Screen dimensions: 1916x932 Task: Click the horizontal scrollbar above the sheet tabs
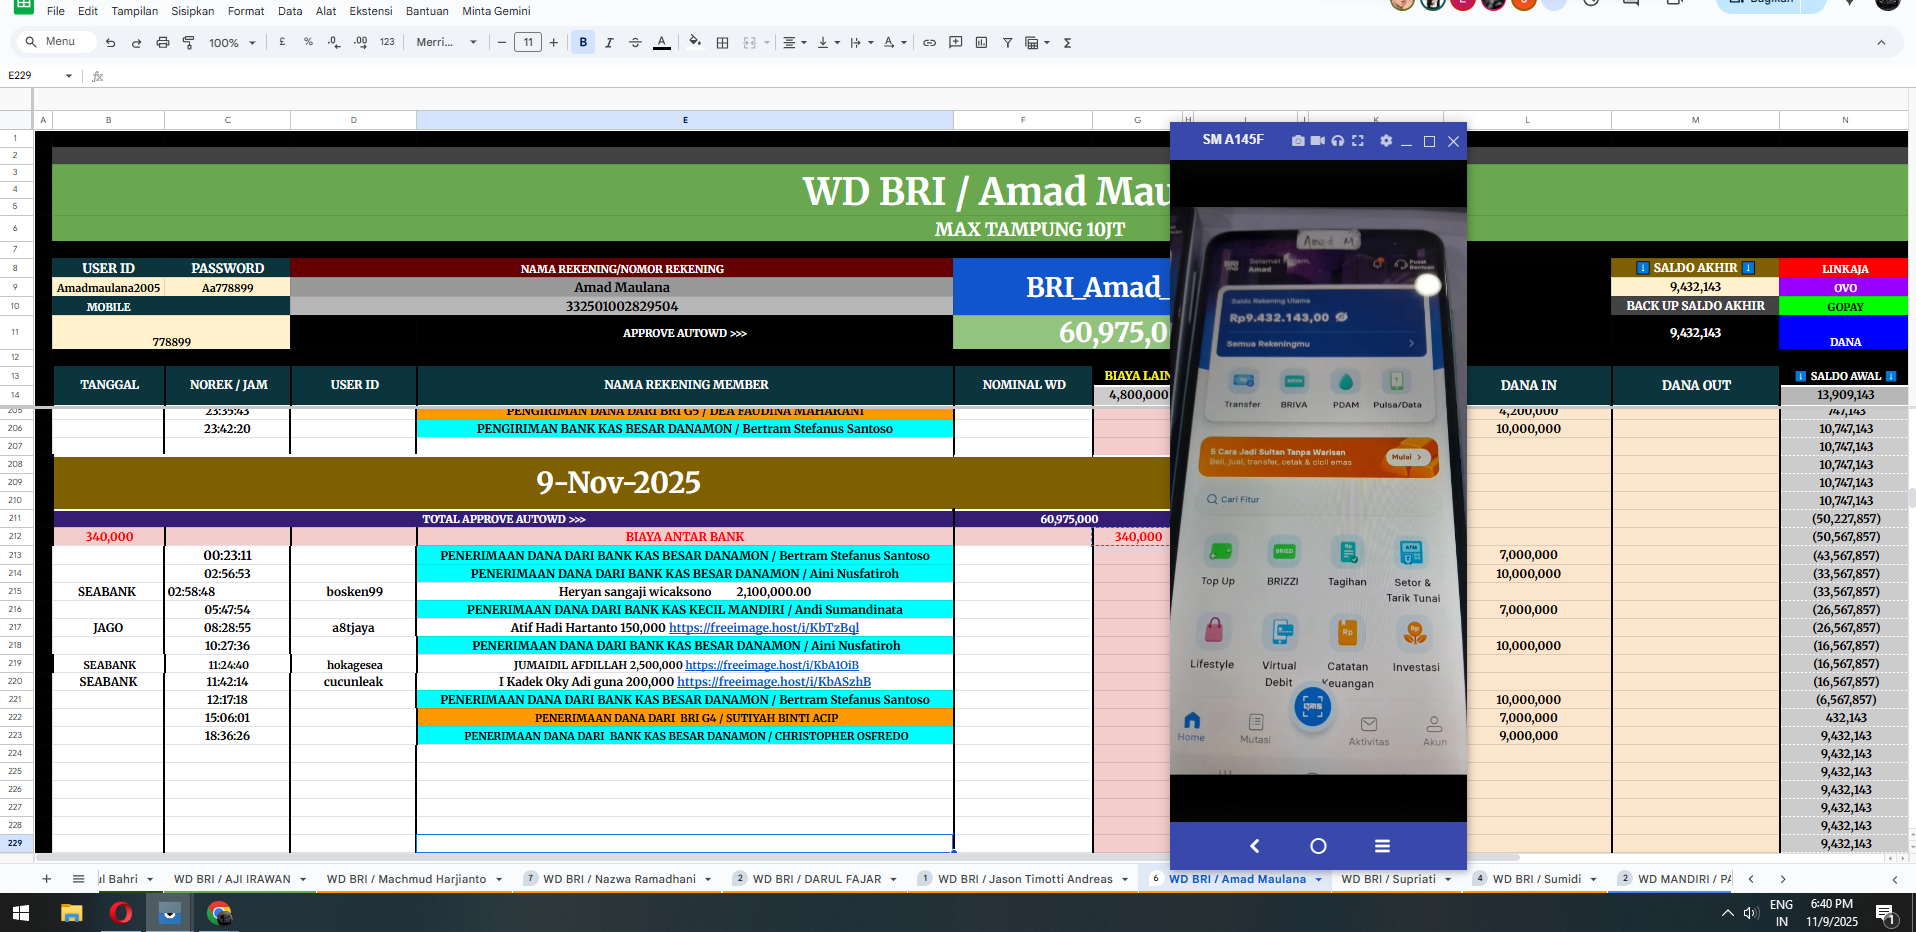pos(777,857)
